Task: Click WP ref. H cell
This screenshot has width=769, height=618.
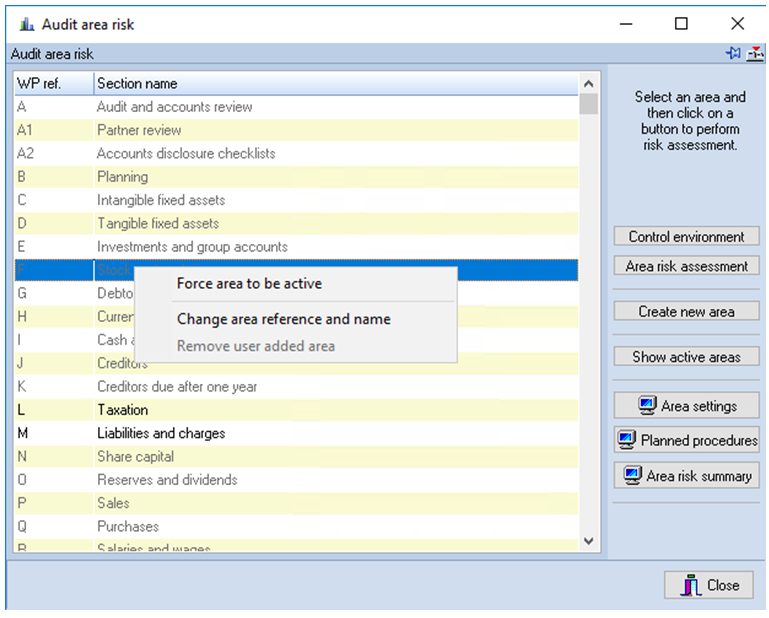Action: pyautogui.click(x=54, y=316)
